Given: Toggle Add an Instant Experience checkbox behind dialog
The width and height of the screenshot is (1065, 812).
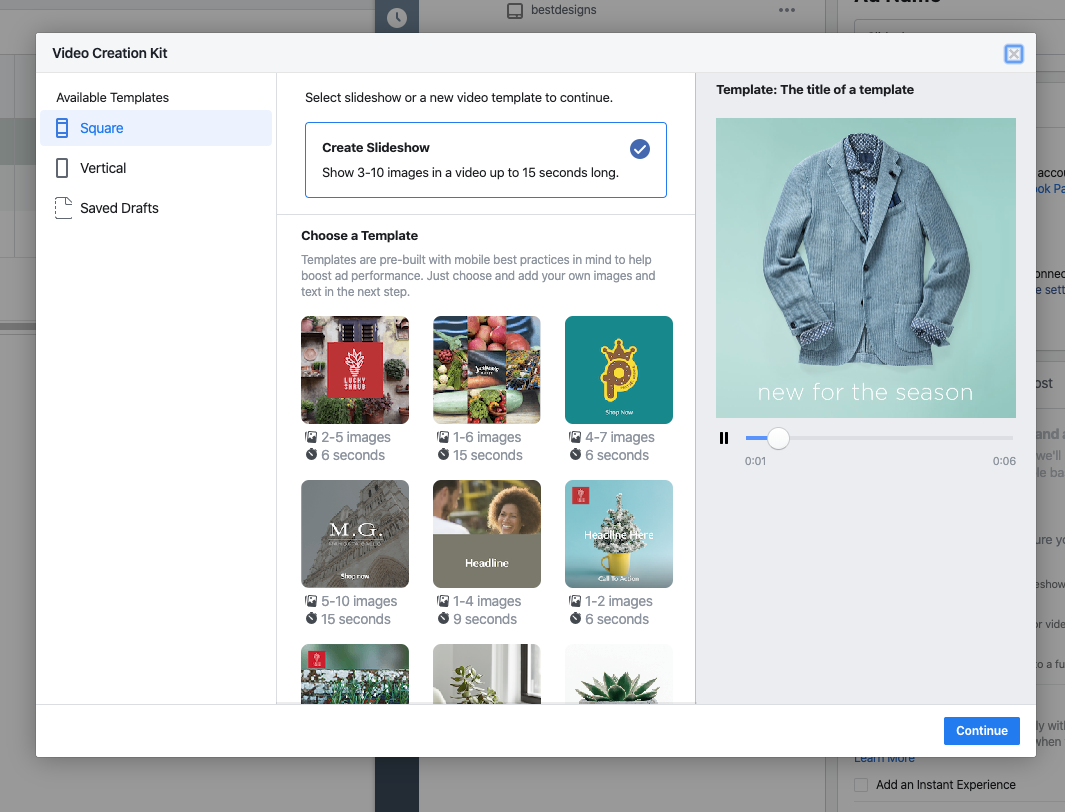Looking at the screenshot, I should pyautogui.click(x=861, y=785).
